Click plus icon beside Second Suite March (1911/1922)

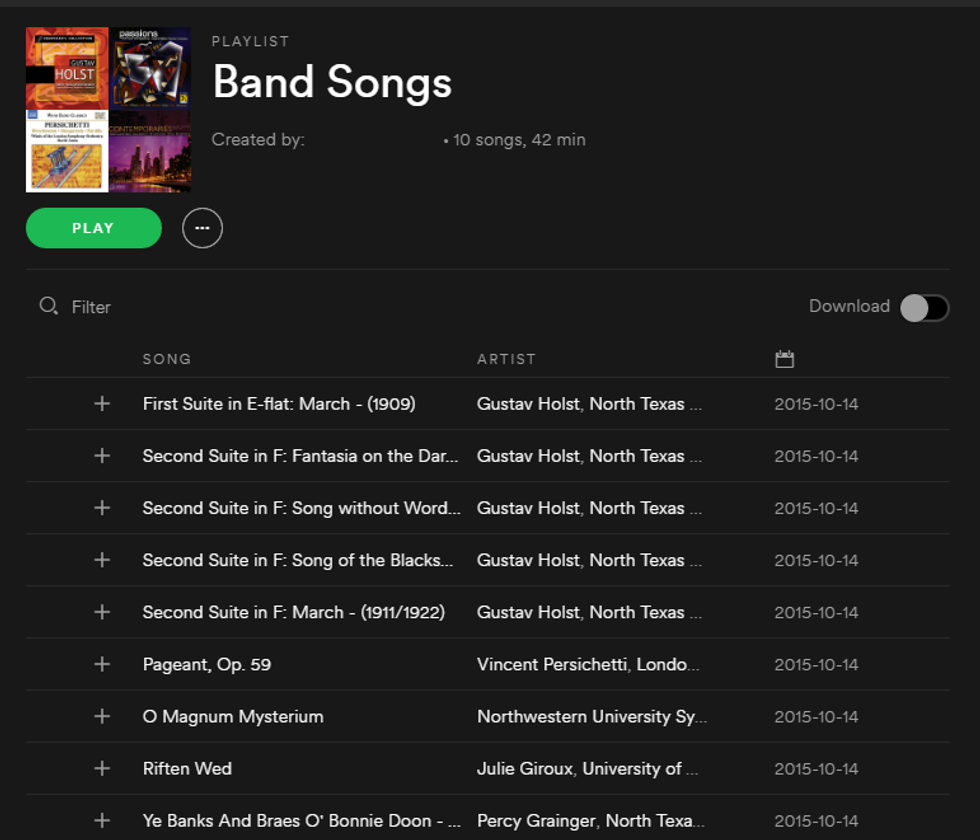101,612
